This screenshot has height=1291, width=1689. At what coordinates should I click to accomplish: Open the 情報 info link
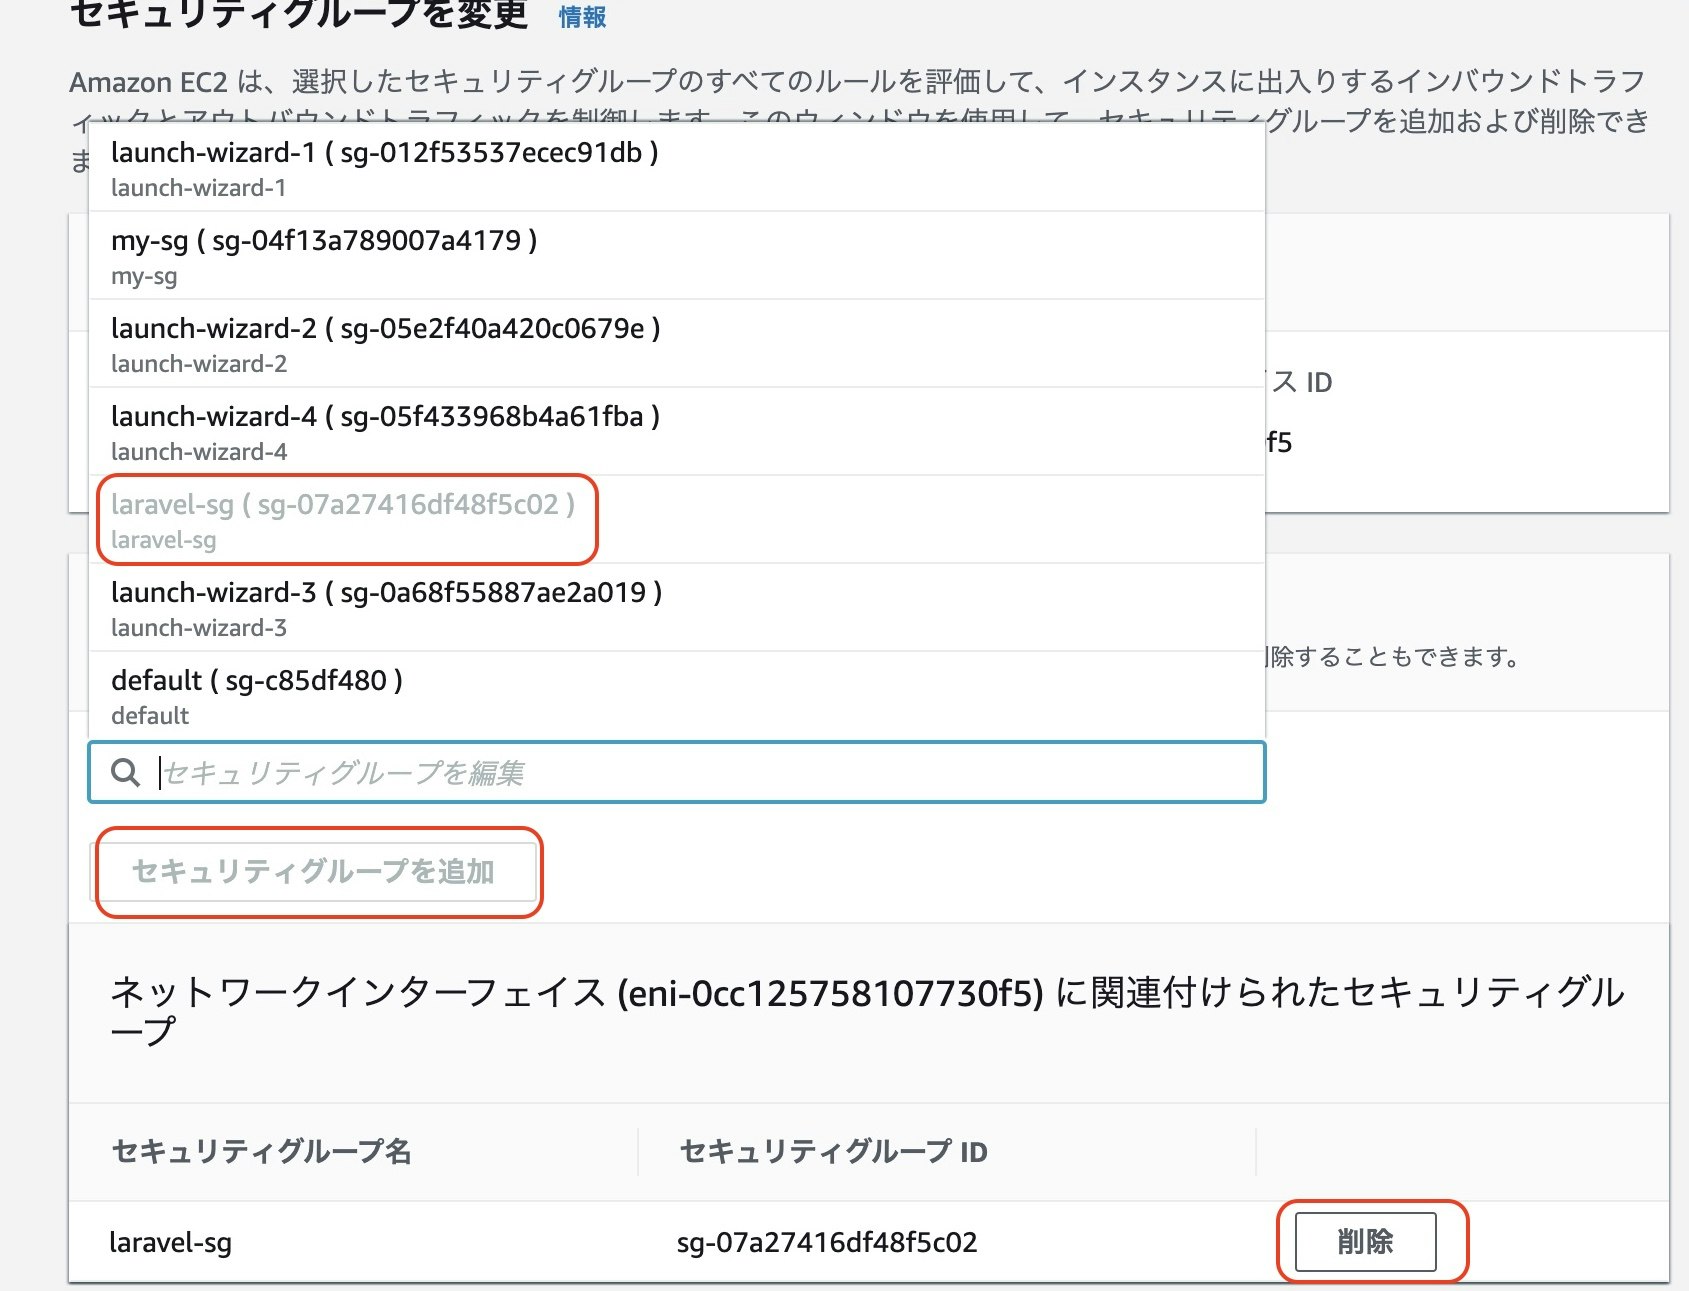pyautogui.click(x=581, y=16)
